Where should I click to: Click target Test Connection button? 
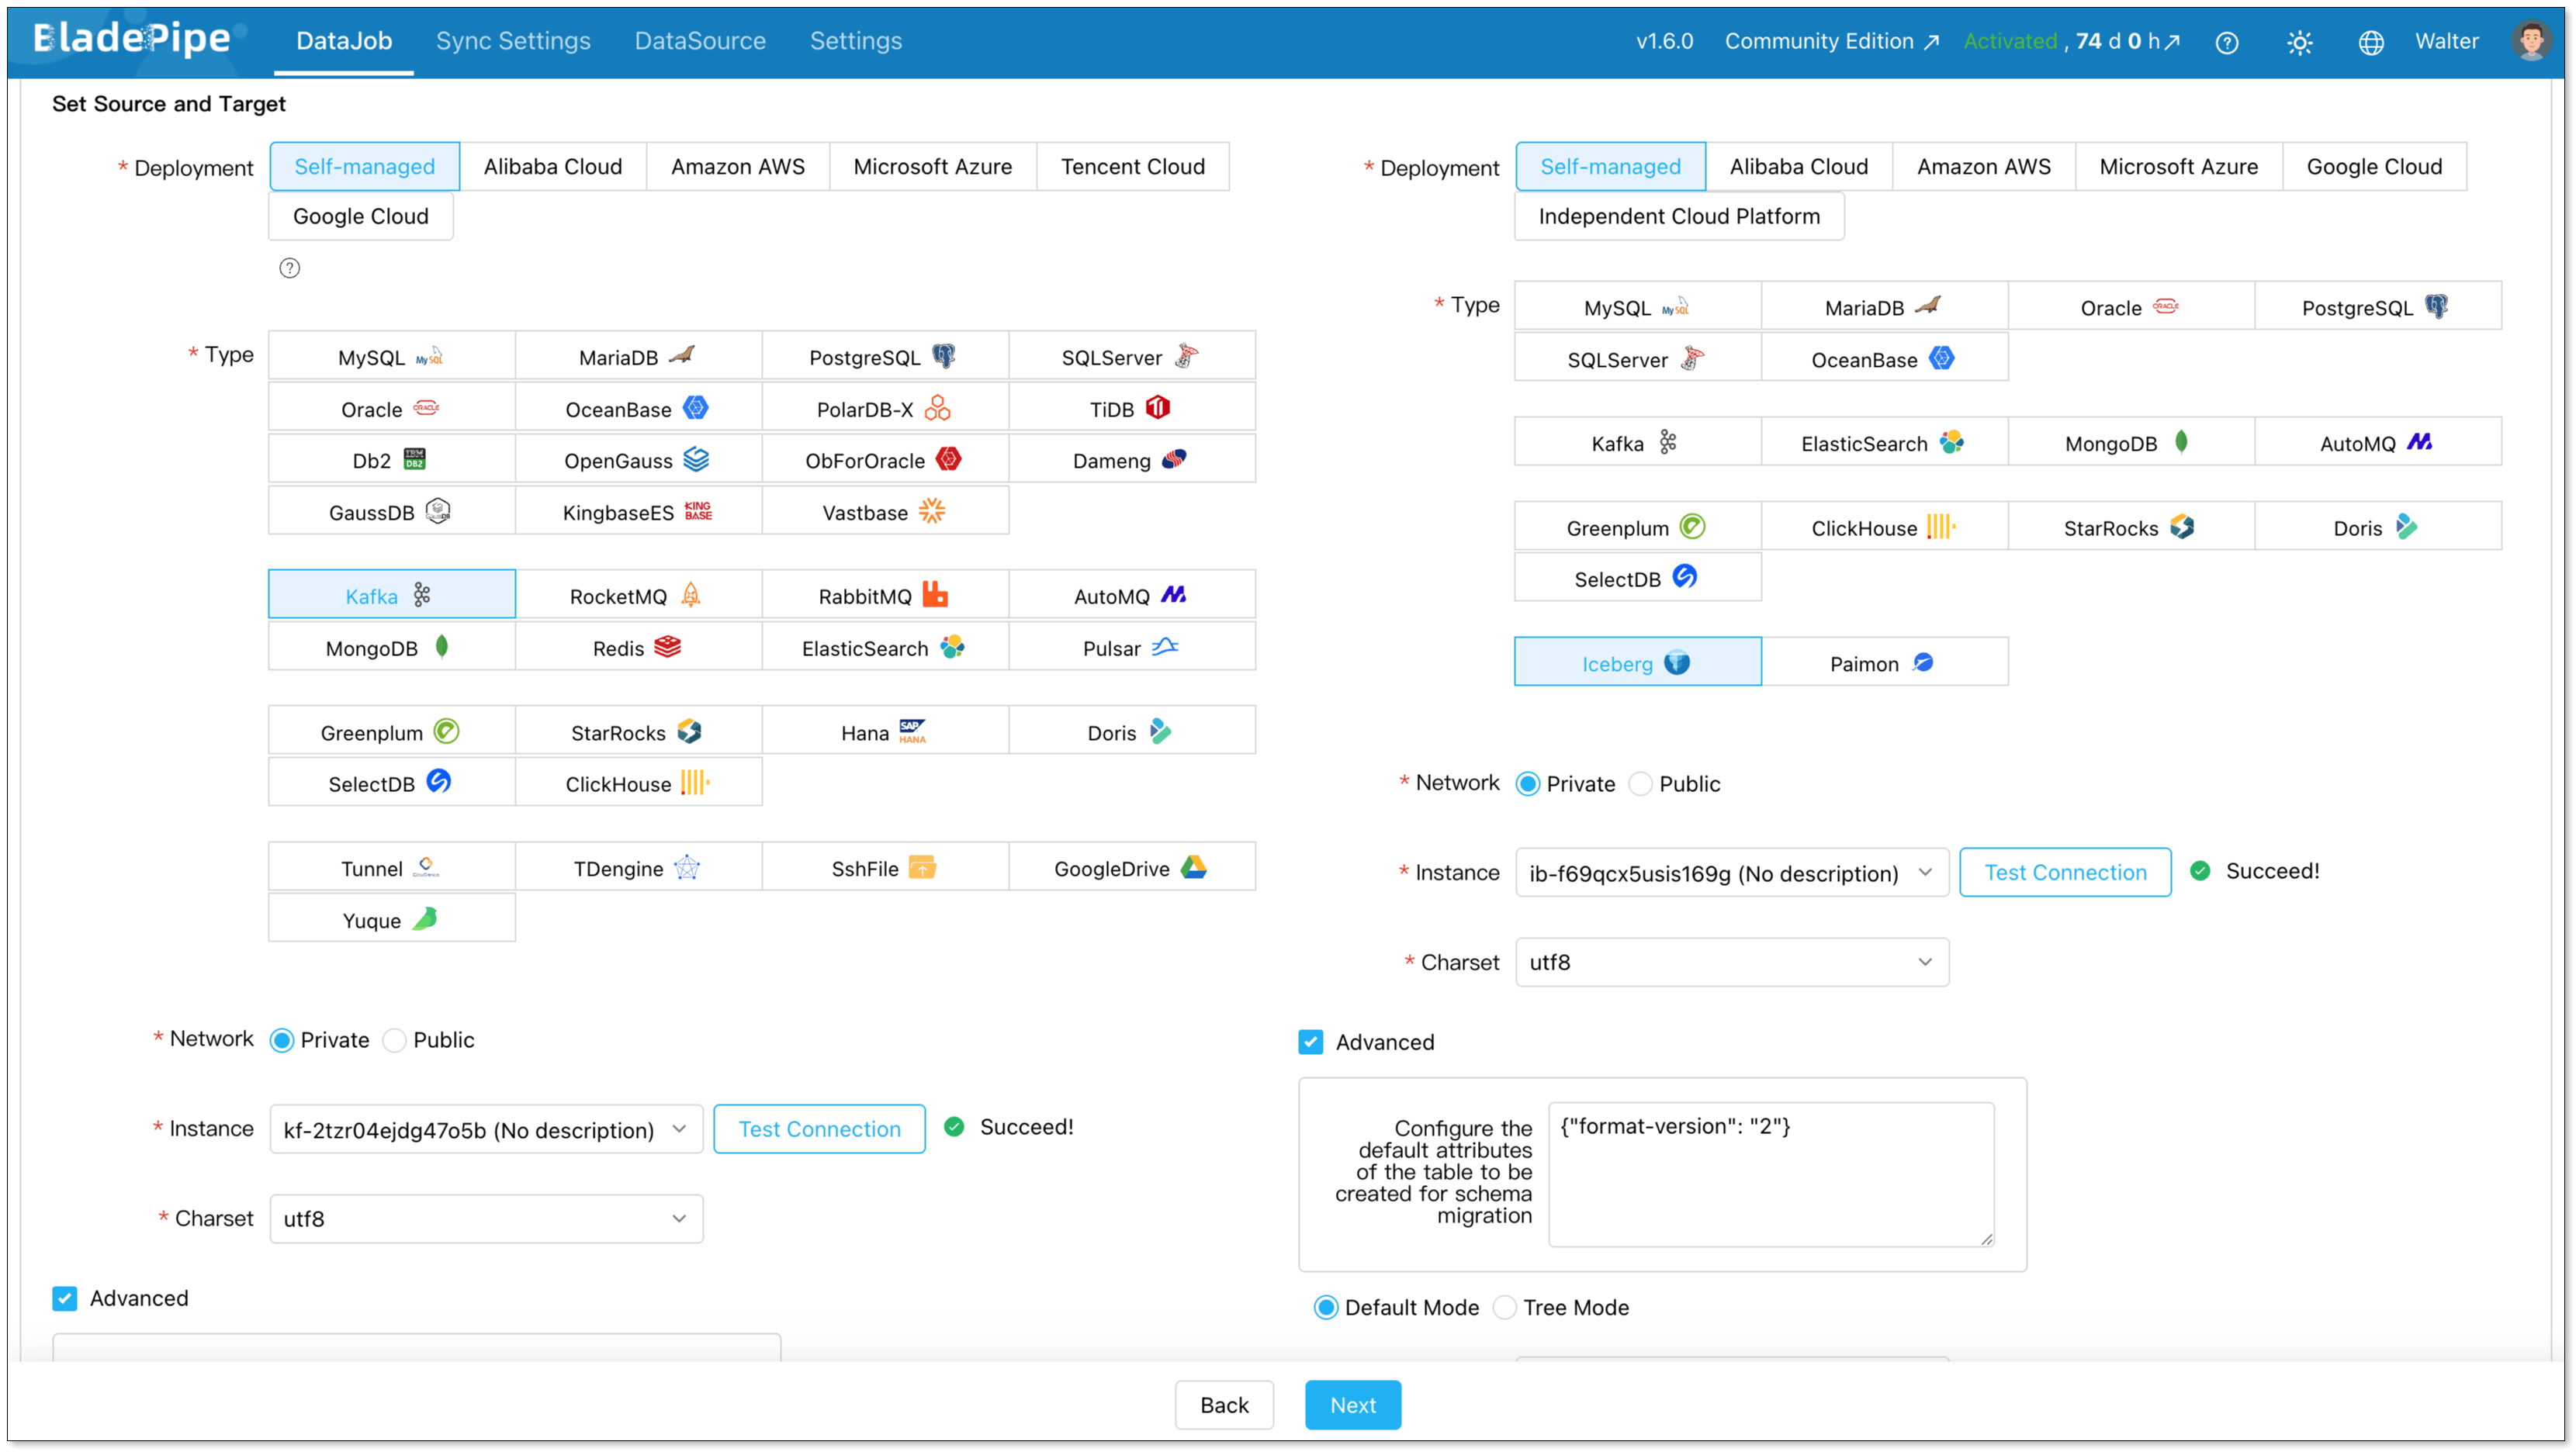[2064, 872]
